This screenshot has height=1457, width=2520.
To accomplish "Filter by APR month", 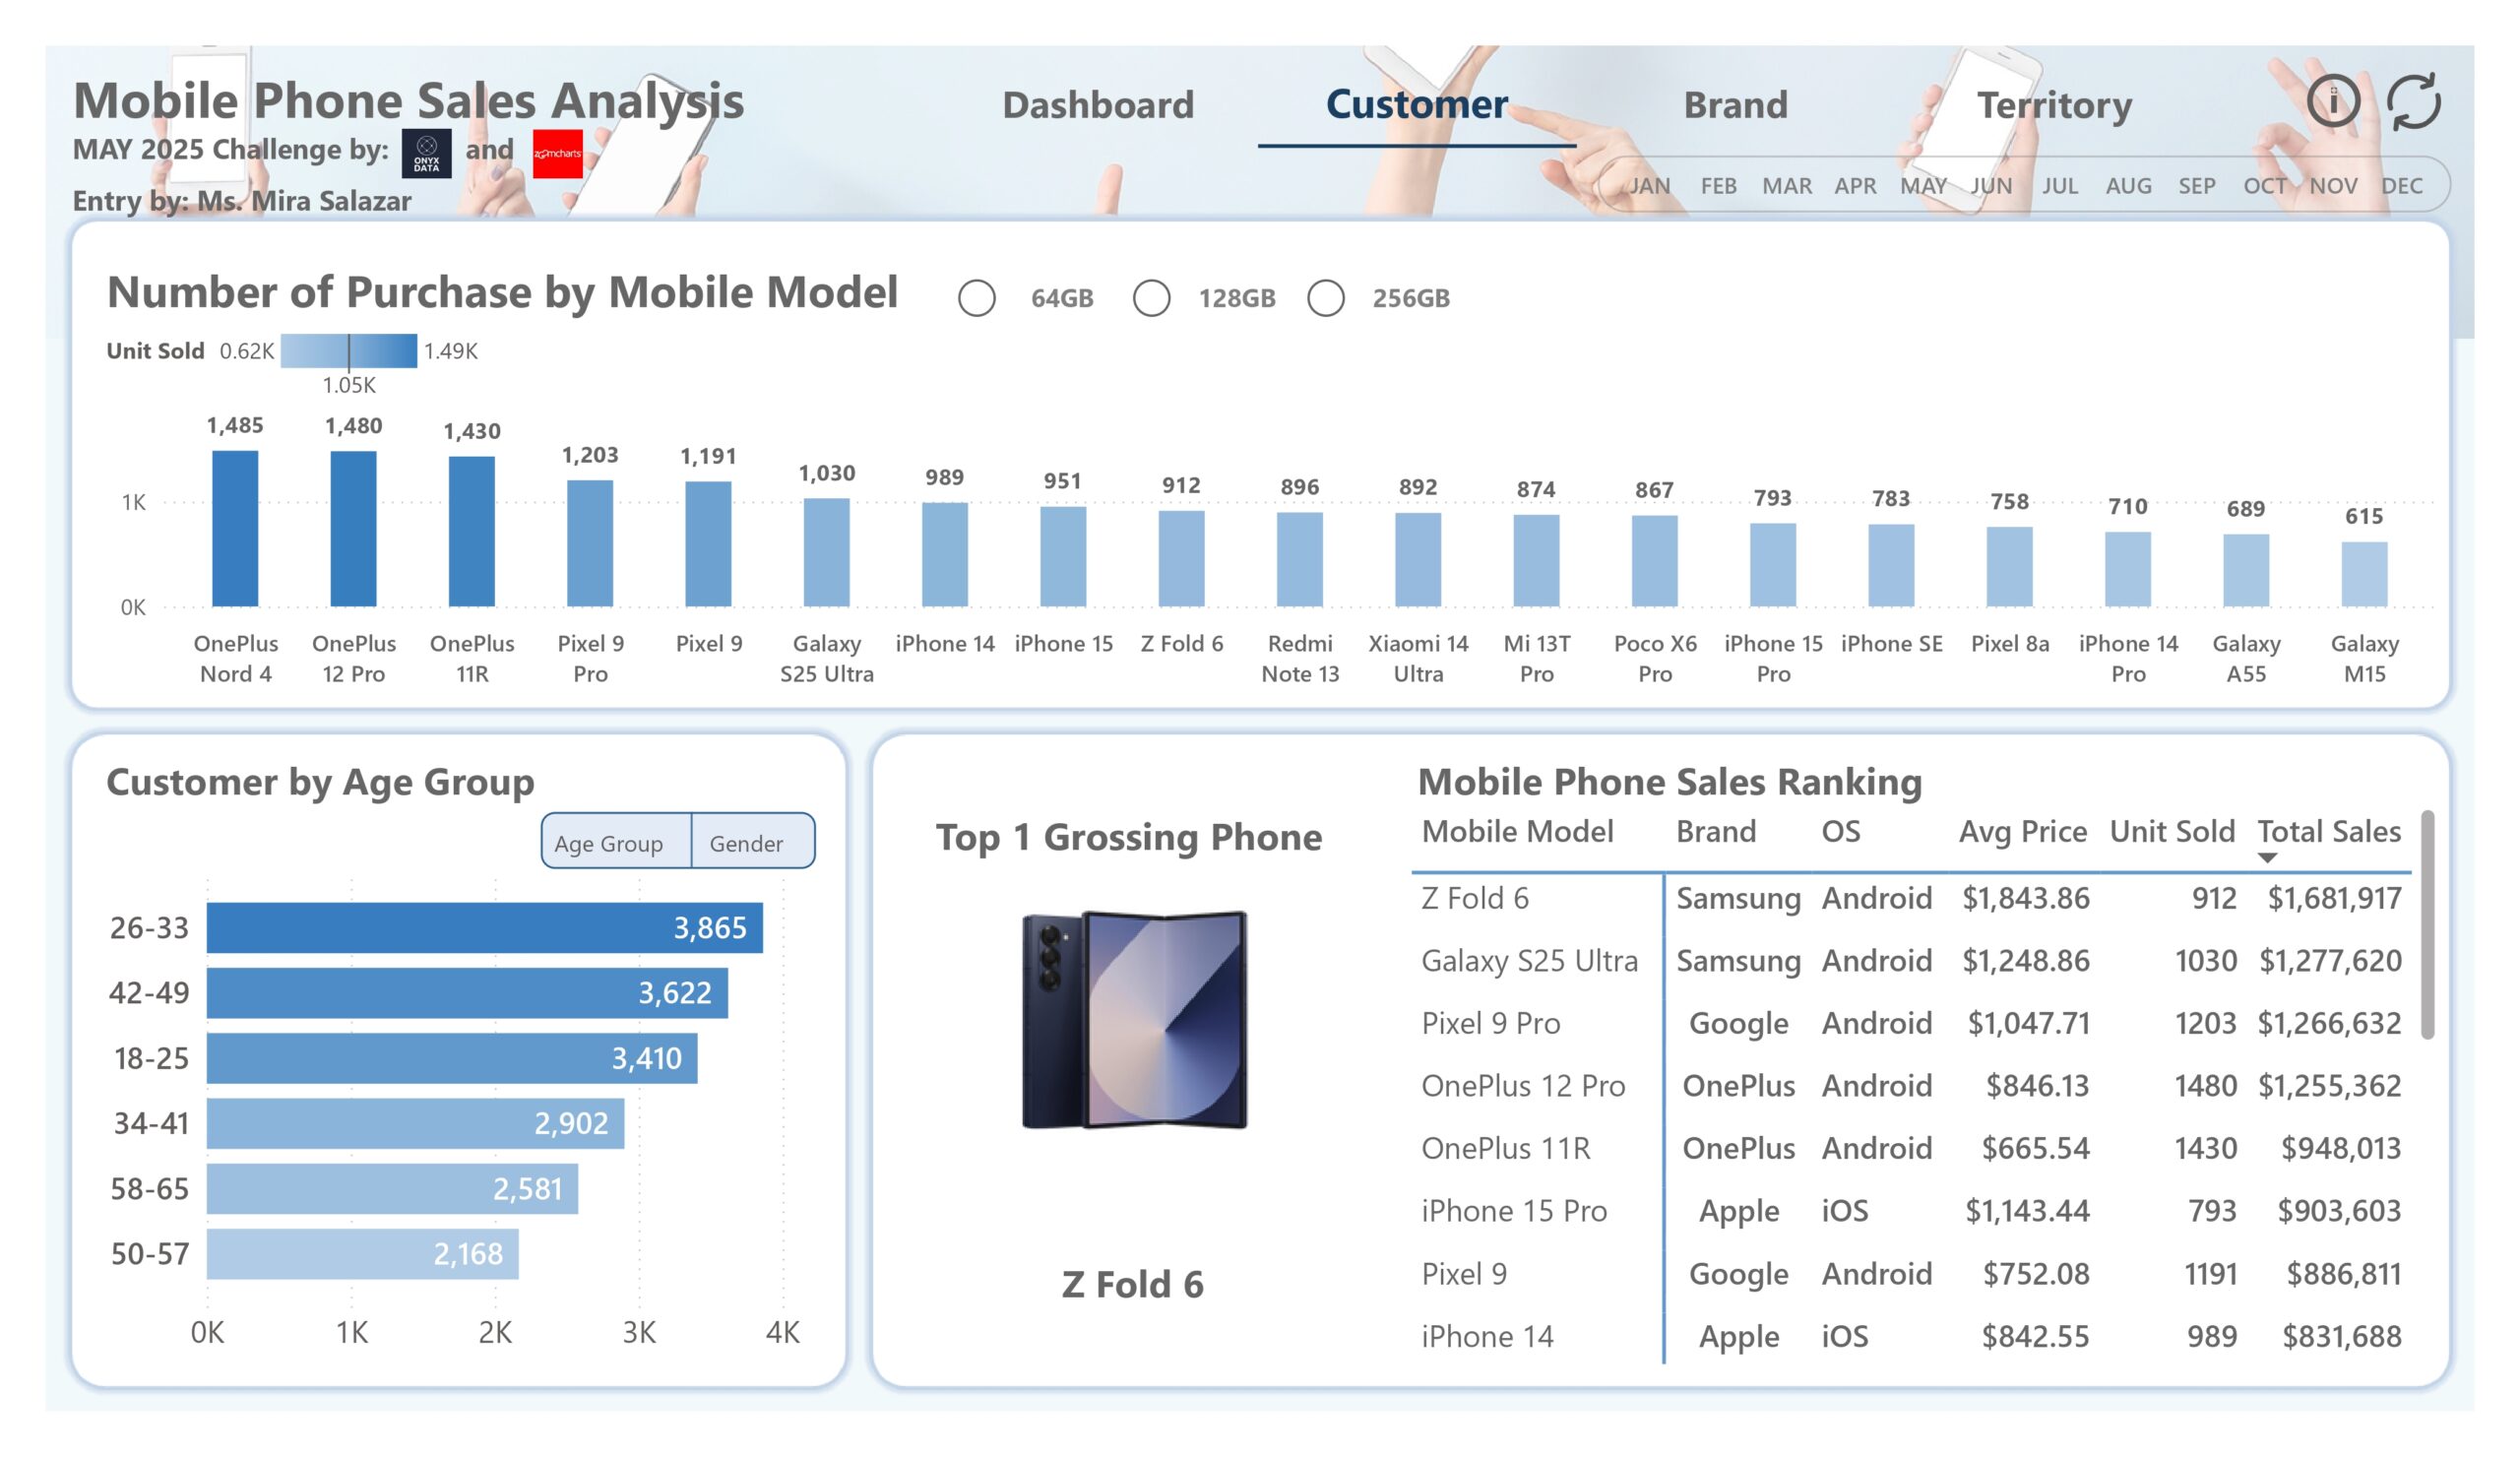I will 1855,186.
